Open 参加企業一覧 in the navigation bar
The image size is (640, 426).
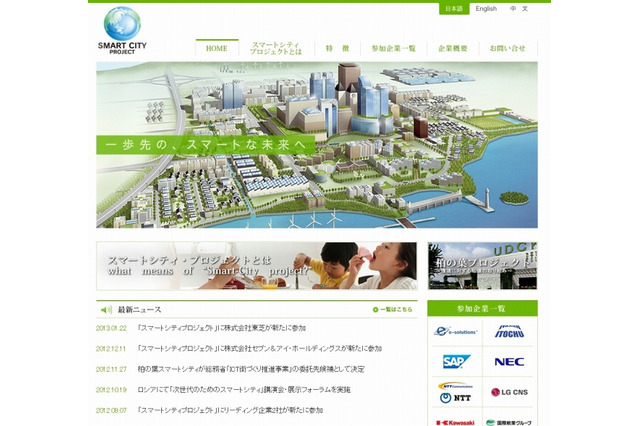tap(393, 48)
